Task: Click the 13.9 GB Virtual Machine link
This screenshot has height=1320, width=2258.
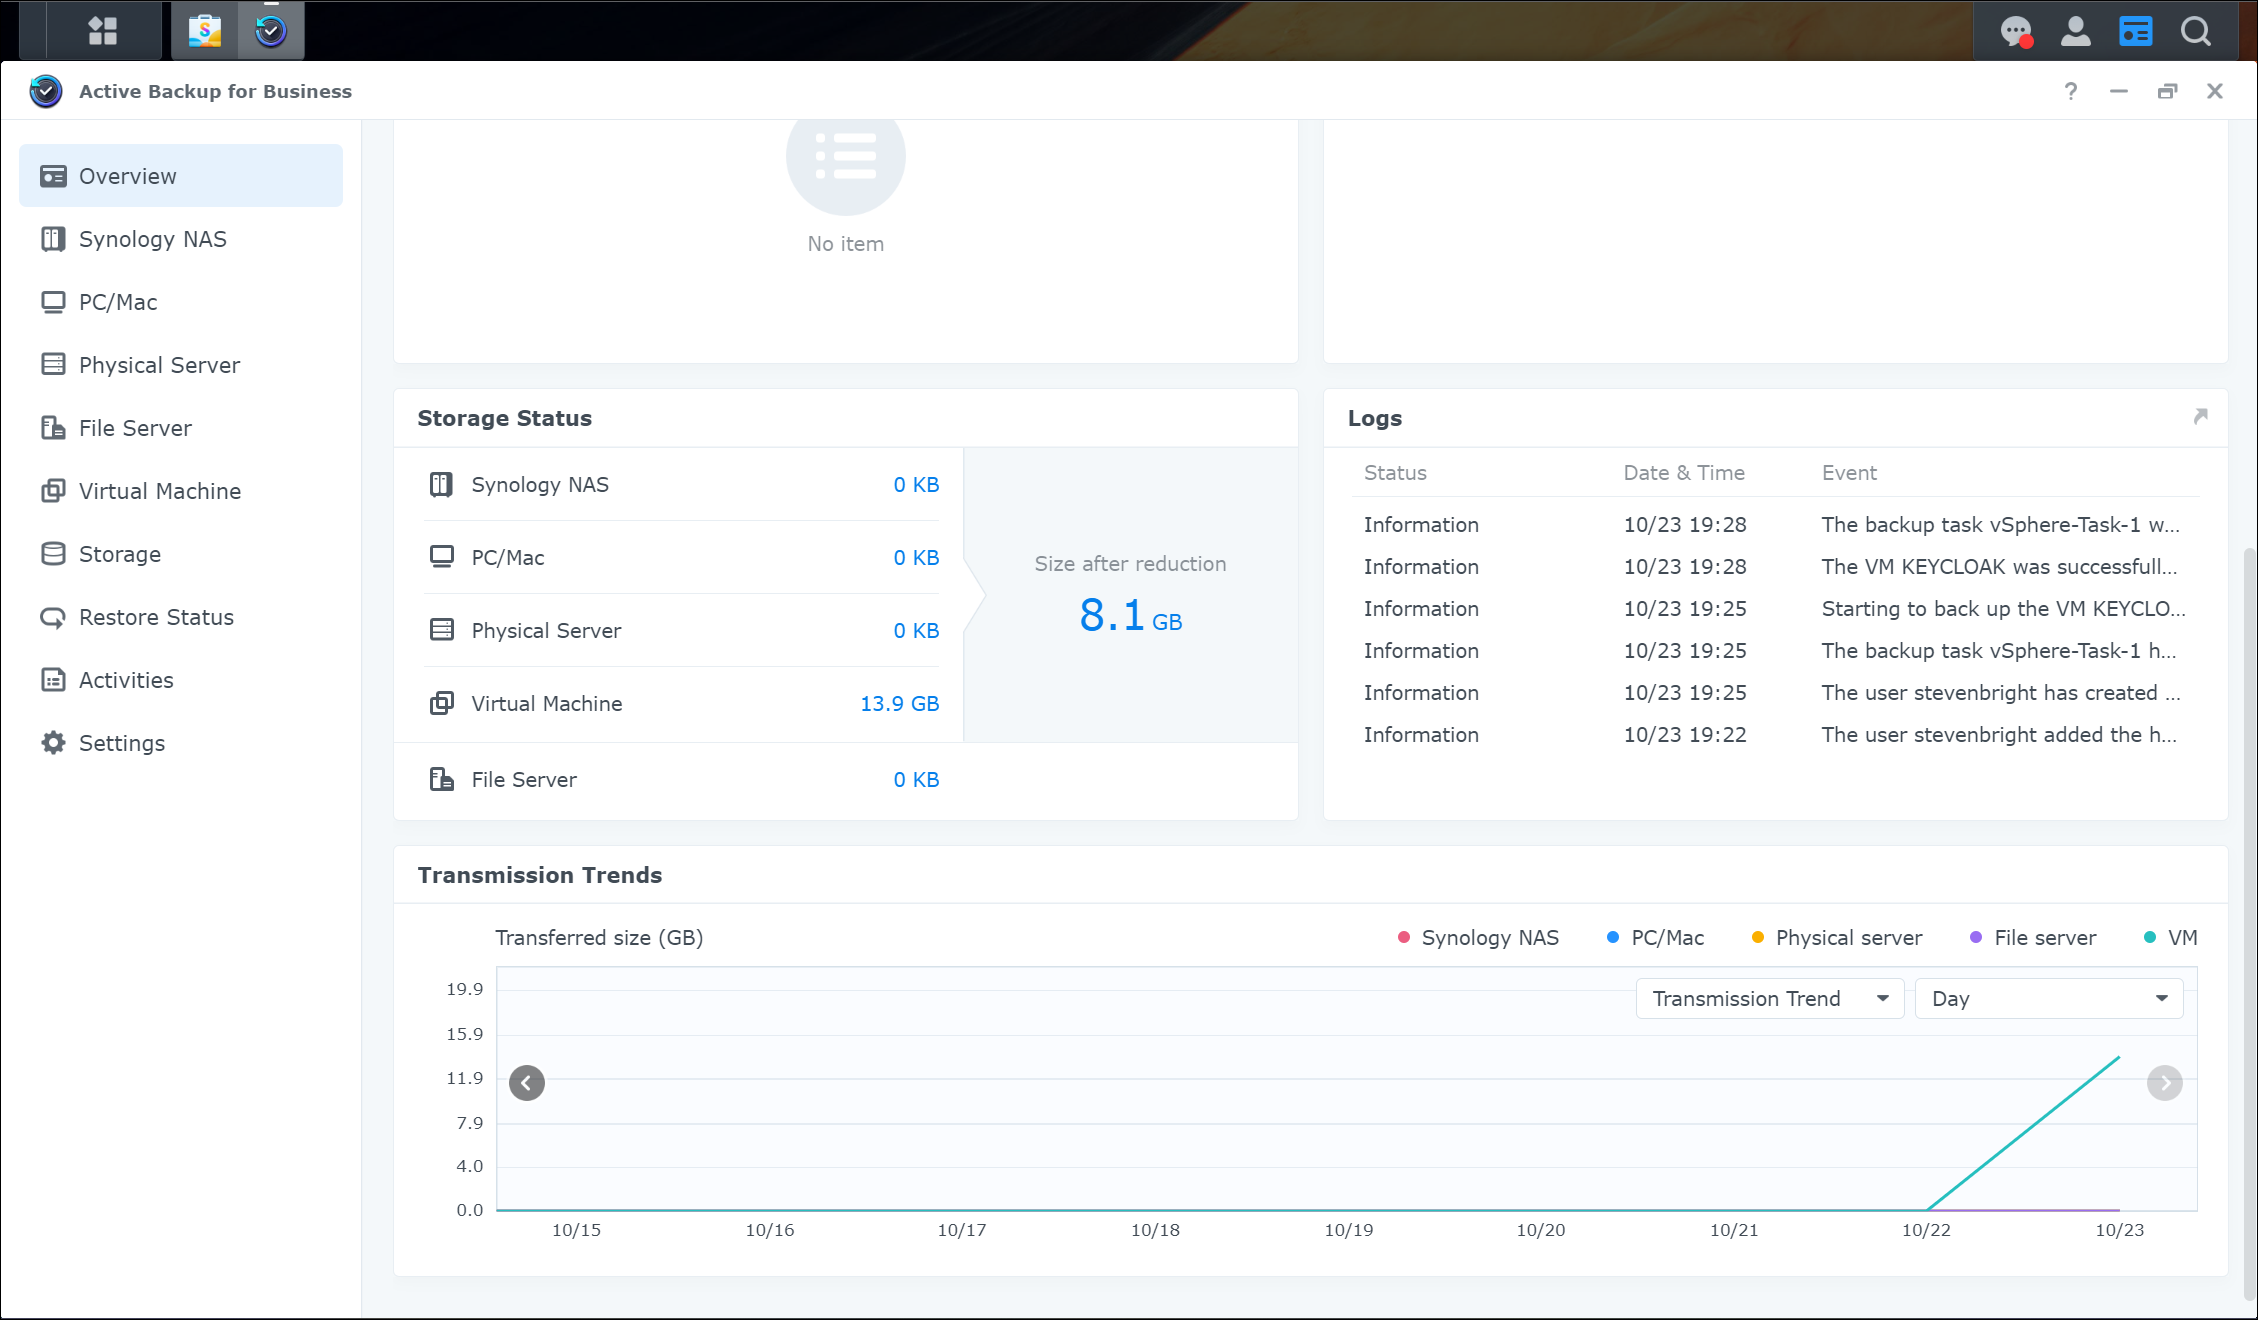Action: (899, 704)
